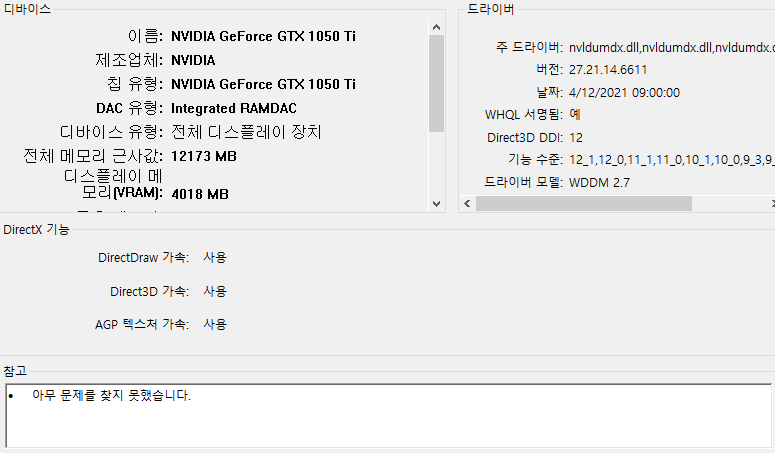Click the DirectX 기능 group label
Image resolution: width=775 pixels, height=453 pixels.
tap(36, 229)
